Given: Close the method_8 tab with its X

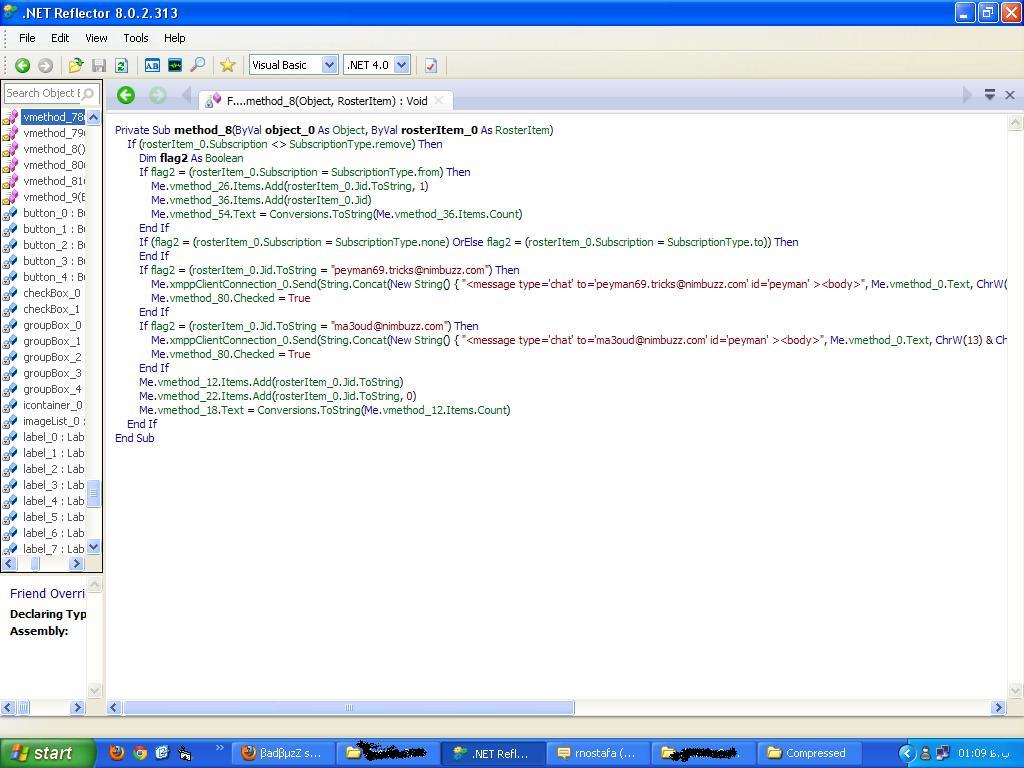Looking at the screenshot, I should click(439, 100).
